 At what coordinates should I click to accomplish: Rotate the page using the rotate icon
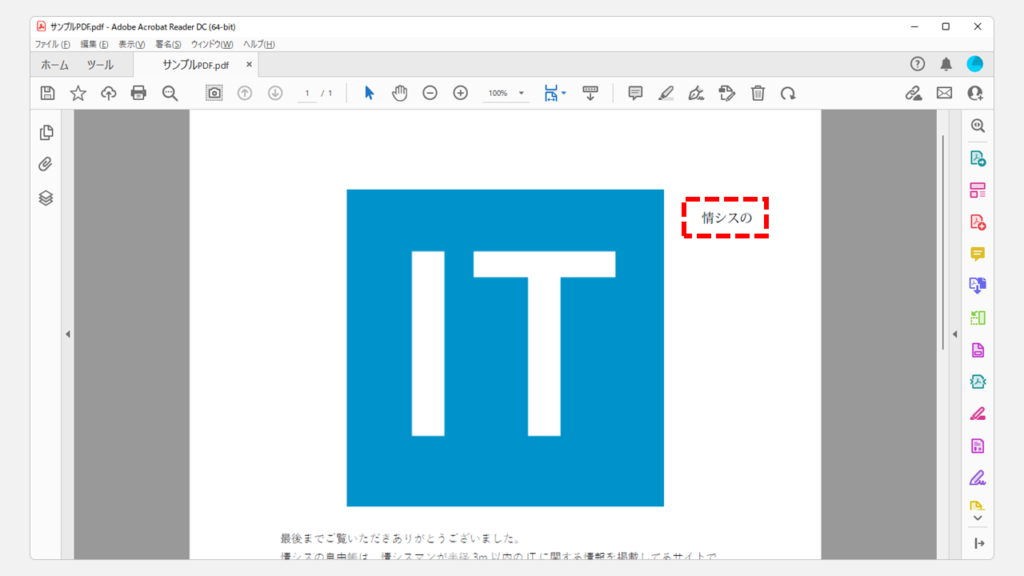click(788, 93)
